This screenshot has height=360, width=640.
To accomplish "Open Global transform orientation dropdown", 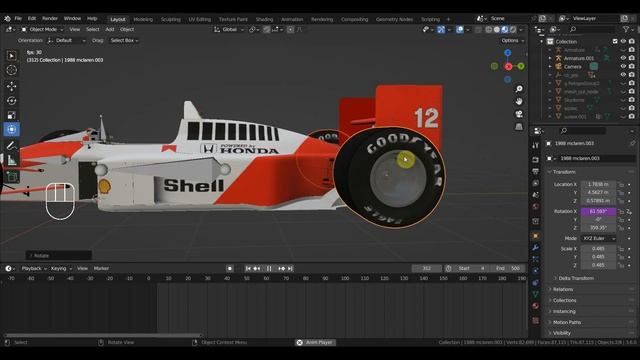I will pos(229,29).
